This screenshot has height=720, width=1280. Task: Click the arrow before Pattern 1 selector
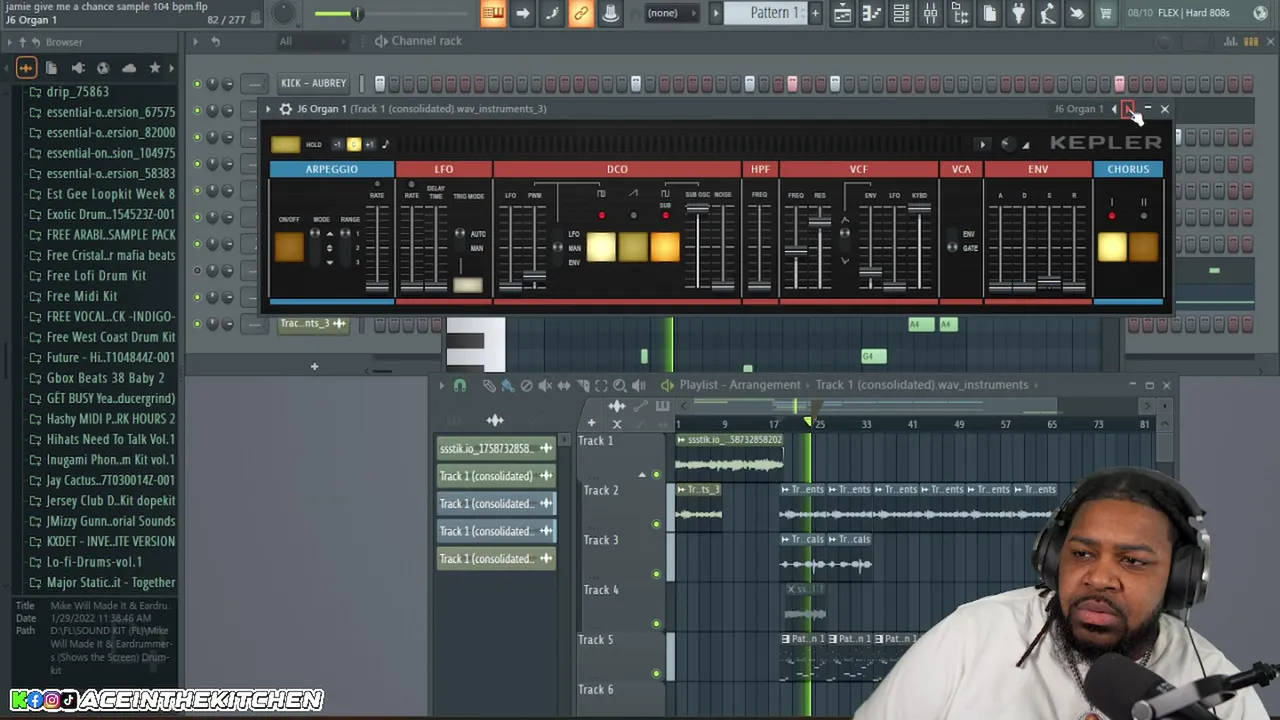(x=716, y=13)
